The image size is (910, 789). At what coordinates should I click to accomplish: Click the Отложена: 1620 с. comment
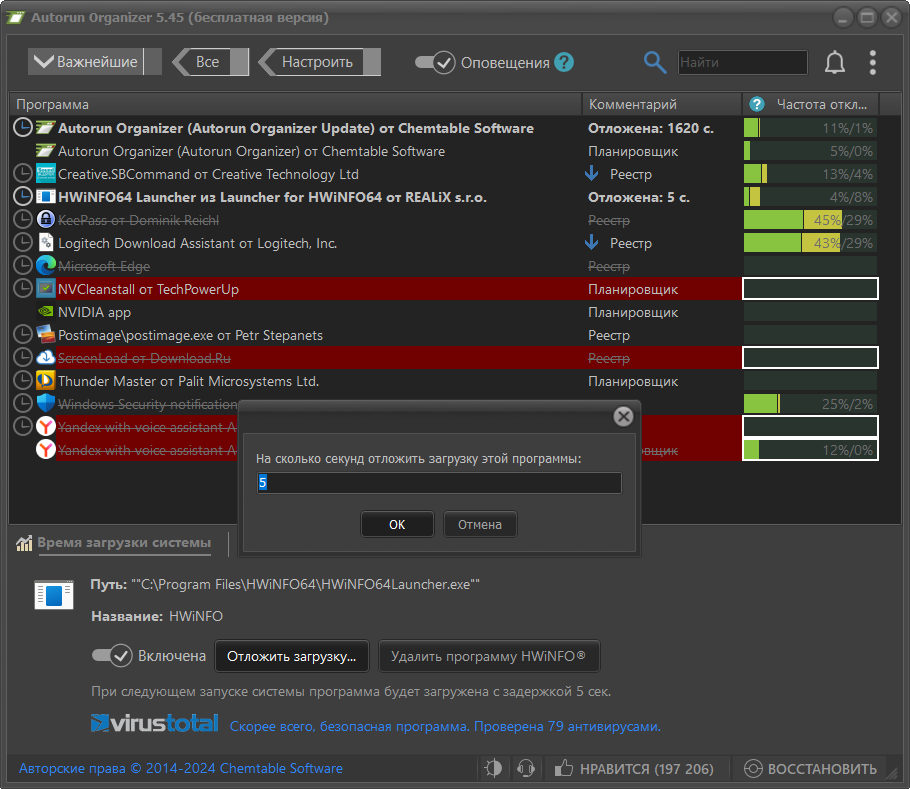pos(651,128)
